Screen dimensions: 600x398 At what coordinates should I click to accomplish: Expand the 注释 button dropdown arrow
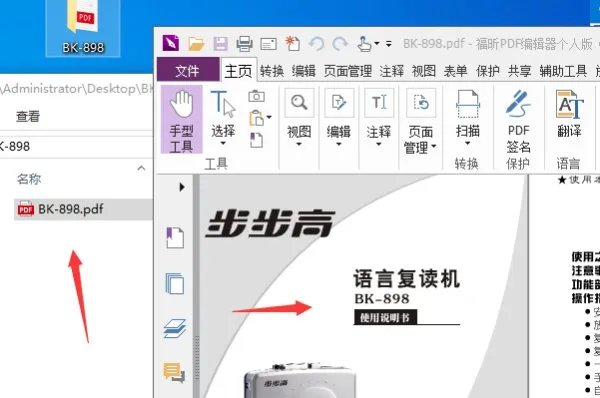pyautogui.click(x=378, y=145)
